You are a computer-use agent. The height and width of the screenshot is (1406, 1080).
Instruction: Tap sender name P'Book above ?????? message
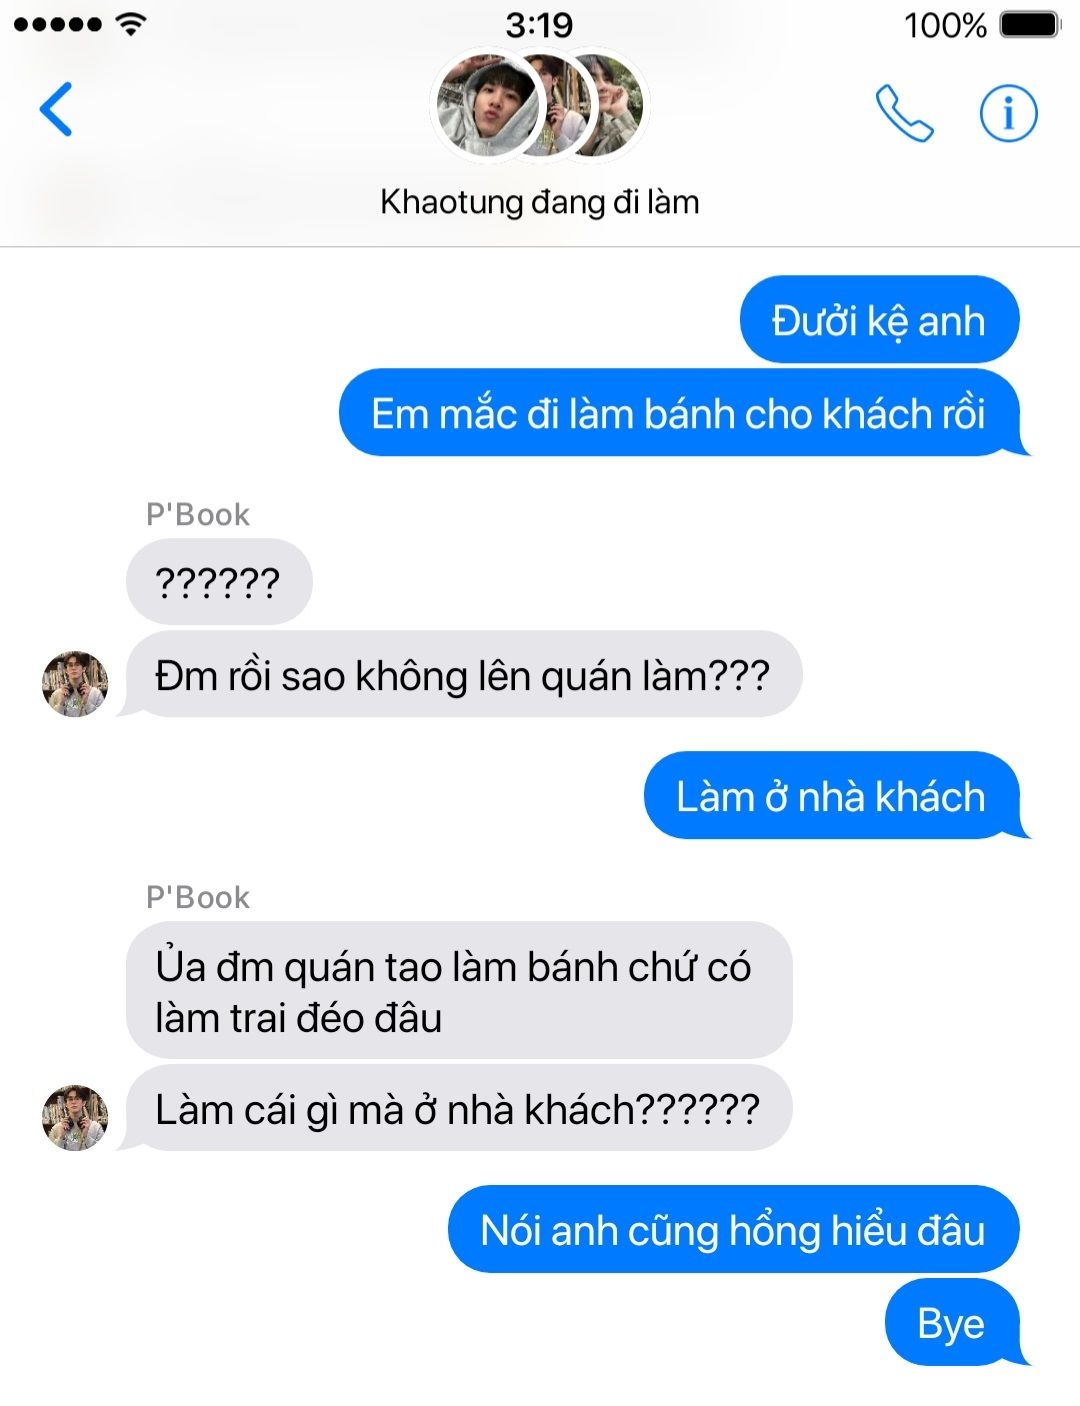(x=198, y=514)
